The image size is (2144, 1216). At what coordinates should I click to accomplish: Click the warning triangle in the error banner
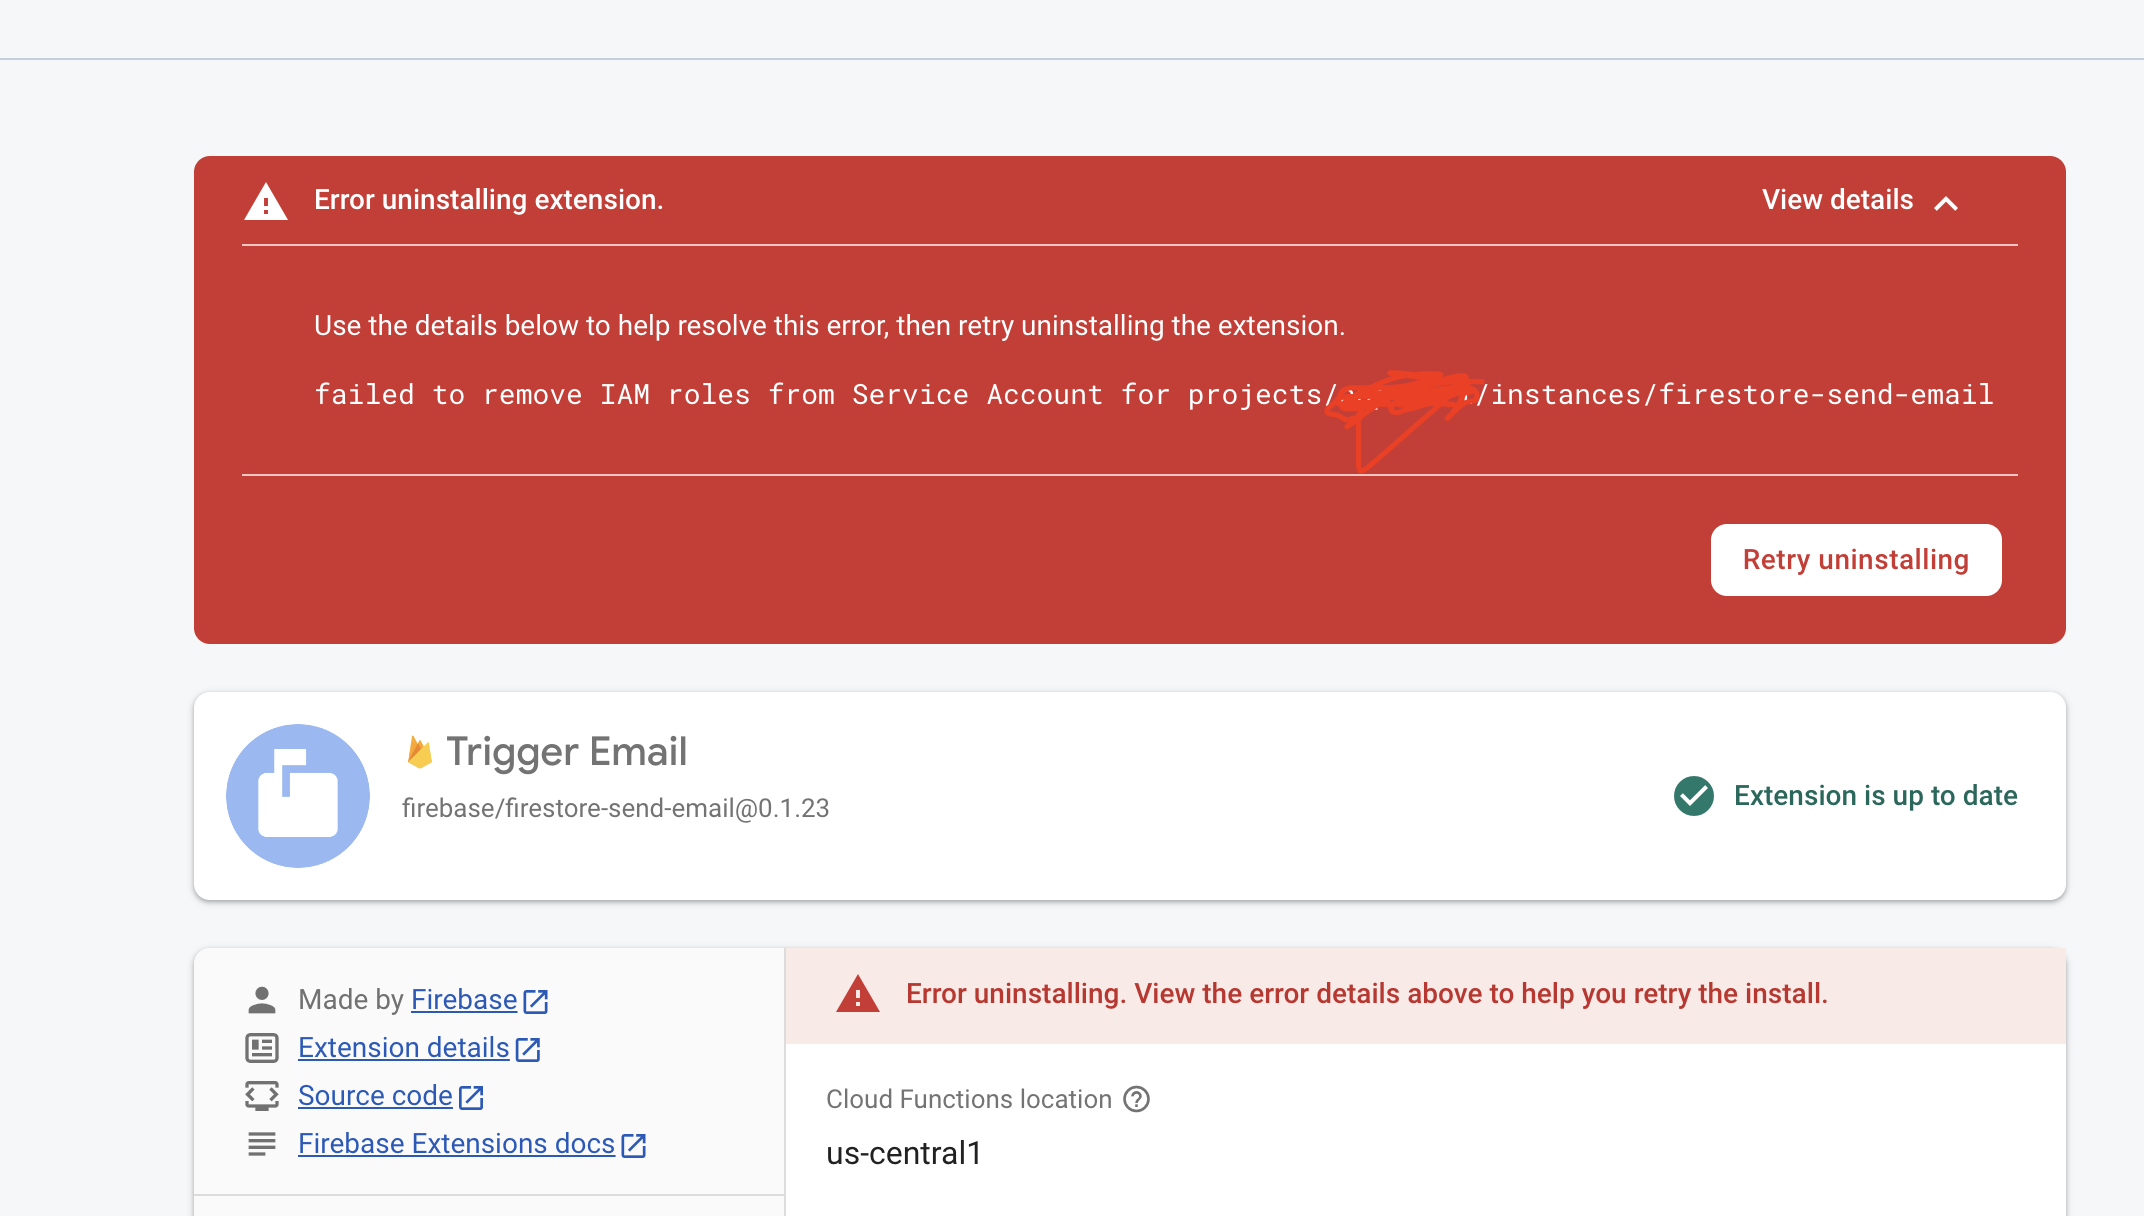point(266,201)
